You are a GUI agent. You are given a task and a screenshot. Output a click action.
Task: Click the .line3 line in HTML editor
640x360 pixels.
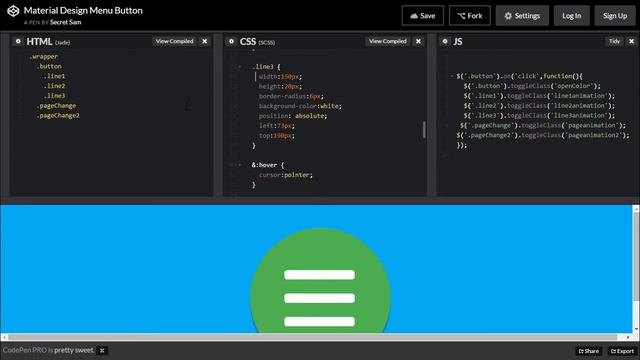tap(54, 96)
